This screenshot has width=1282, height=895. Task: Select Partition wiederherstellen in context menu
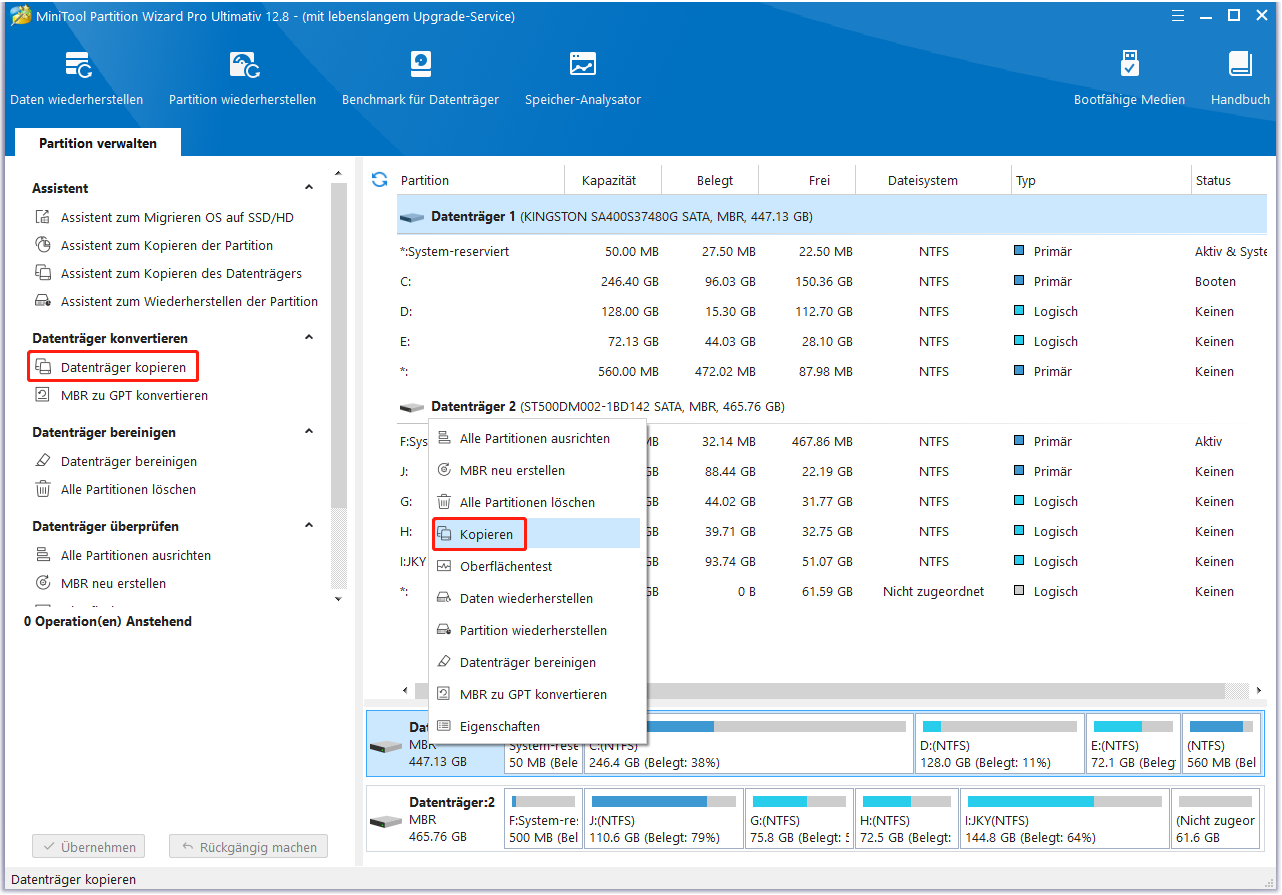(x=538, y=630)
